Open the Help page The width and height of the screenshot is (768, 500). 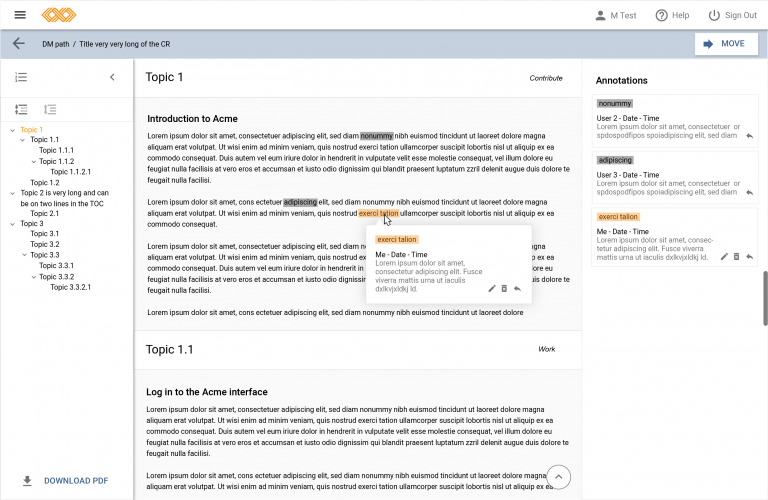coord(672,16)
